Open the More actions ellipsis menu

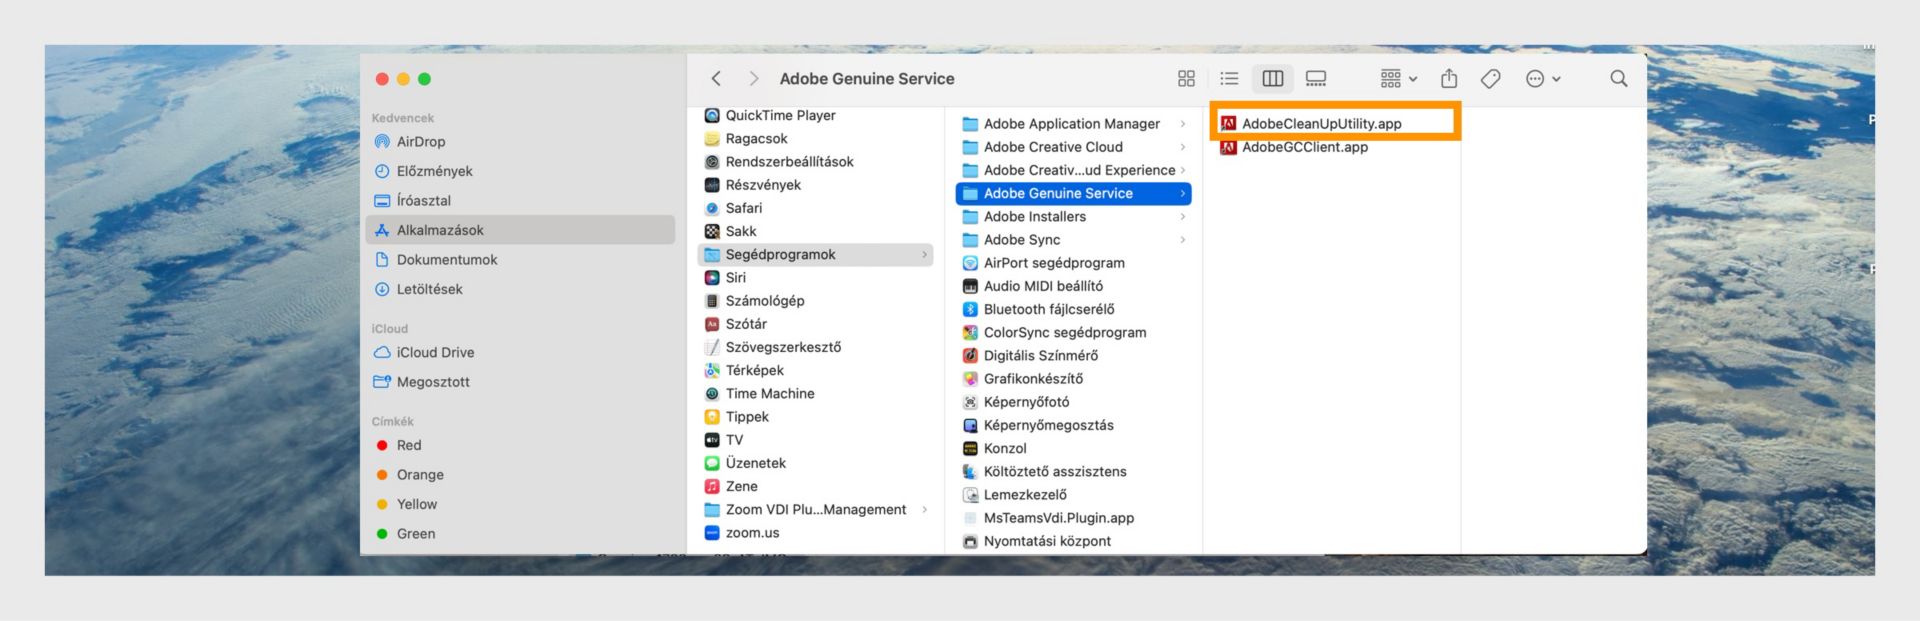pos(1543,78)
